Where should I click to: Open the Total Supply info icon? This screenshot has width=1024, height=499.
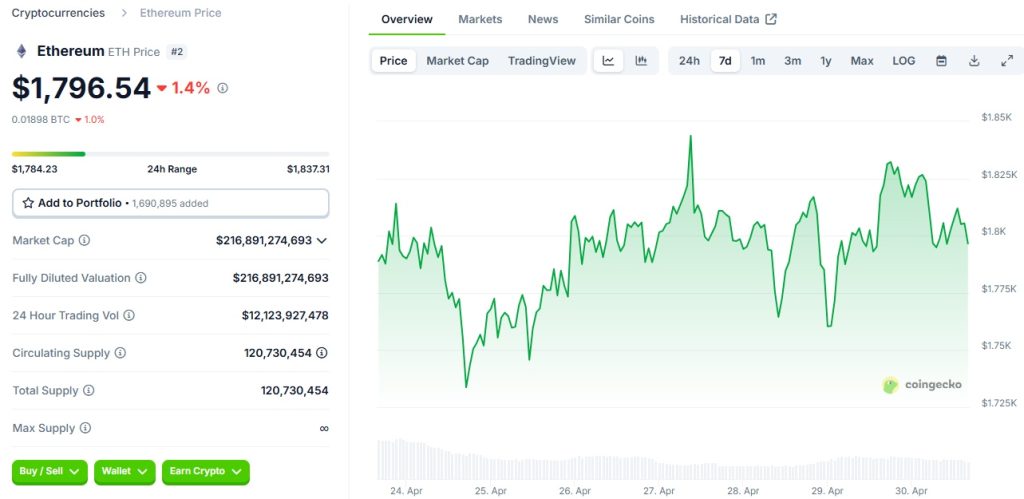89,391
